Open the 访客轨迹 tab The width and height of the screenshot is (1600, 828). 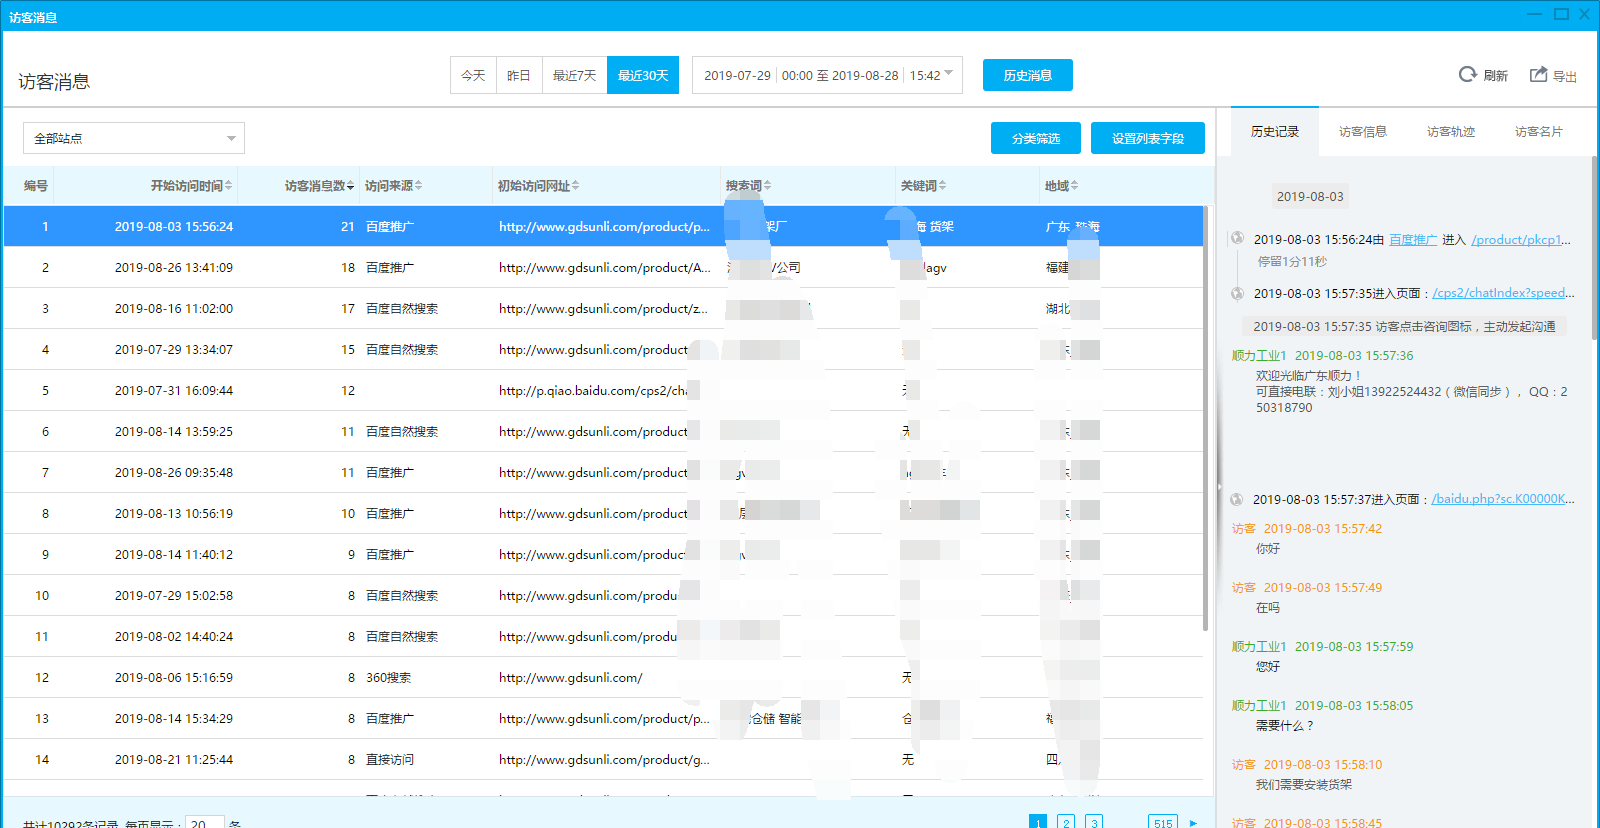[x=1450, y=132]
